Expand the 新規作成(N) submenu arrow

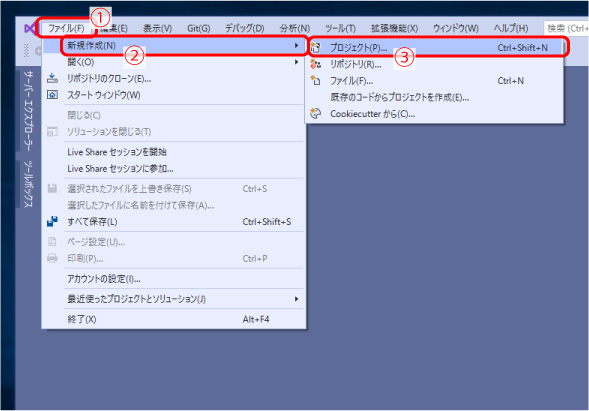tap(296, 45)
